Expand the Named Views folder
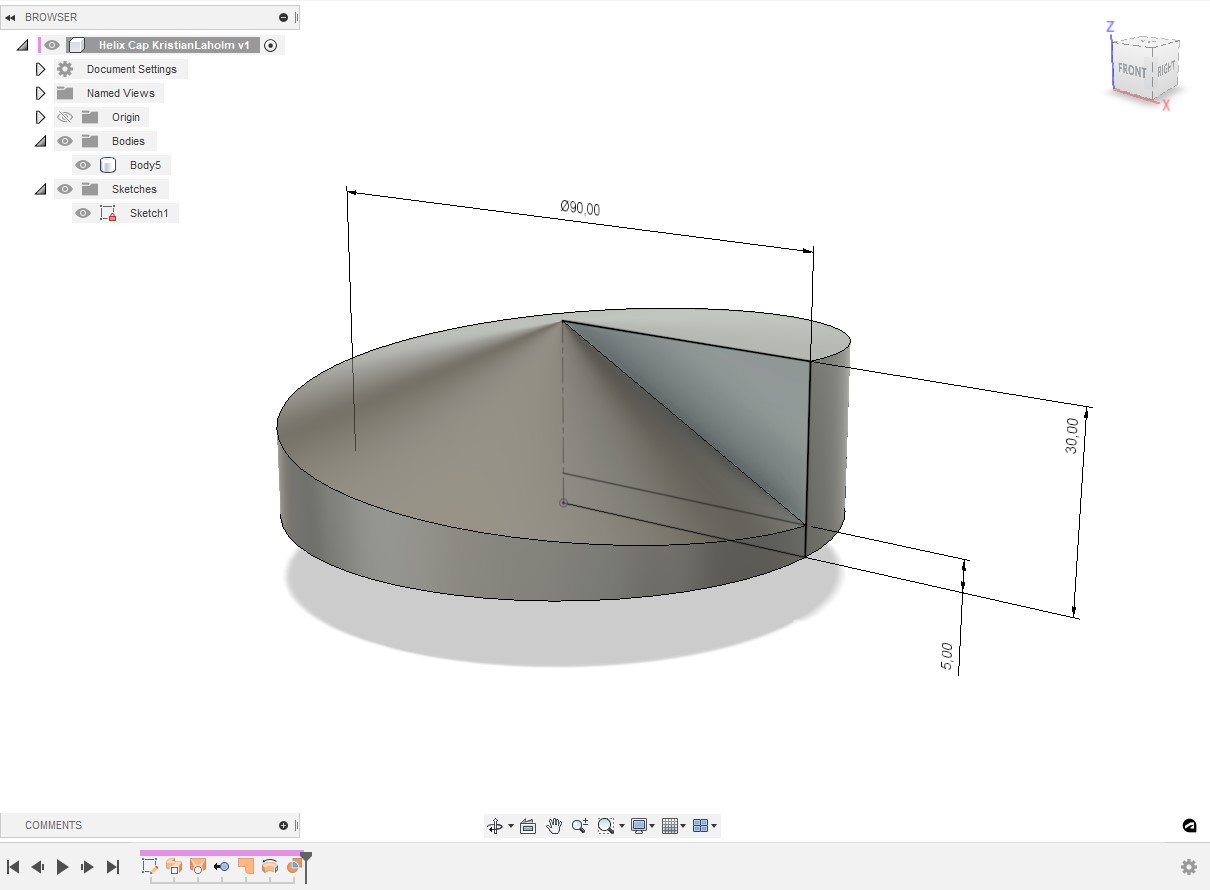Image resolution: width=1210 pixels, height=890 pixels. pyautogui.click(x=40, y=92)
